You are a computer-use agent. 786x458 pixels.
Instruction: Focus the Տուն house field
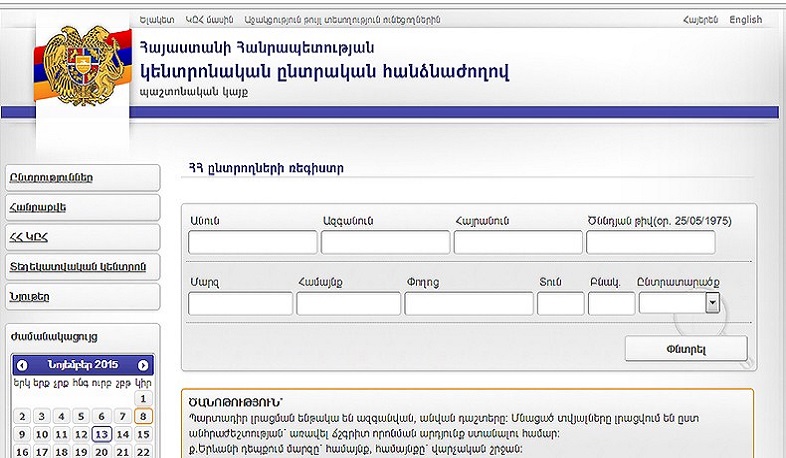[x=560, y=304]
